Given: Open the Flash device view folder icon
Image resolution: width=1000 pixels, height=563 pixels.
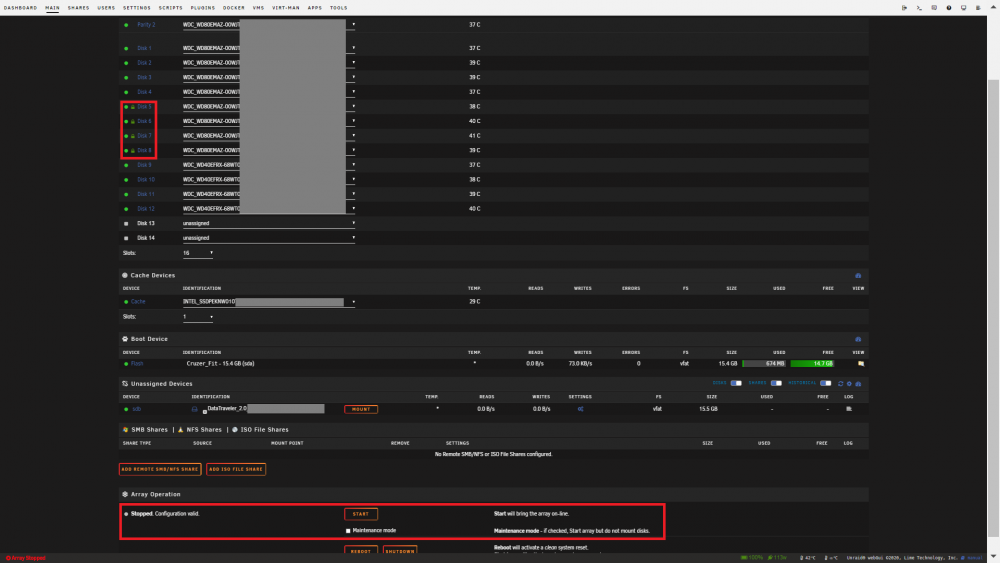Looking at the screenshot, I should click(861, 363).
